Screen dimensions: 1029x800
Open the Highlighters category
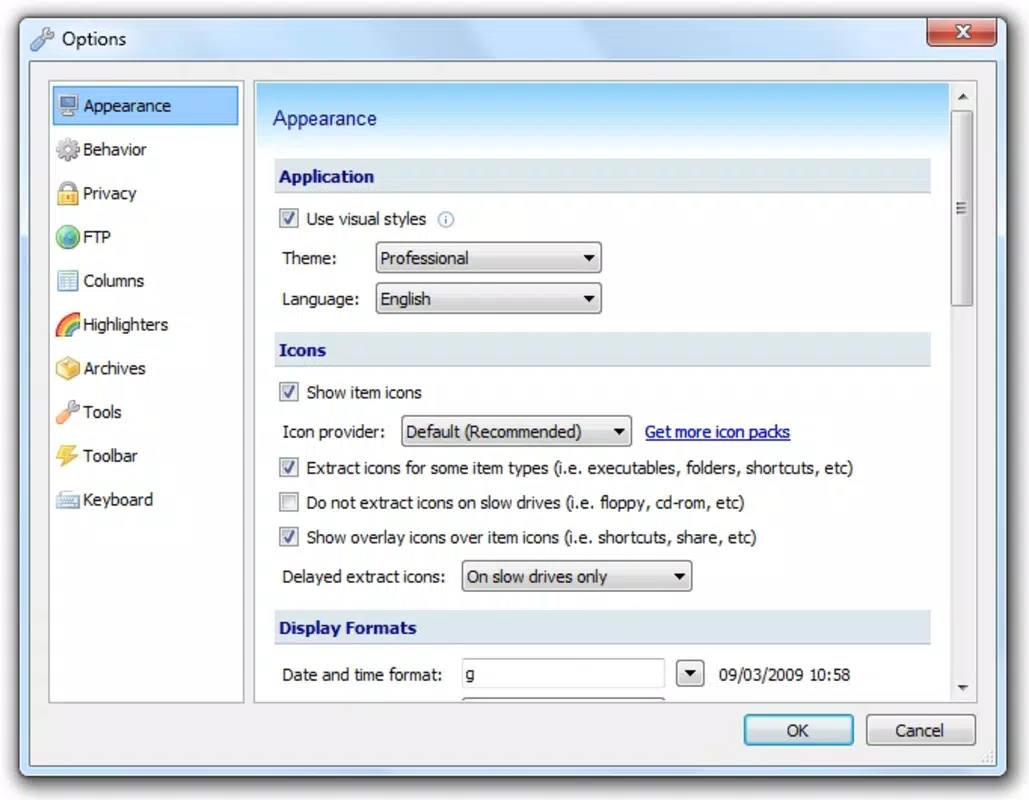125,324
